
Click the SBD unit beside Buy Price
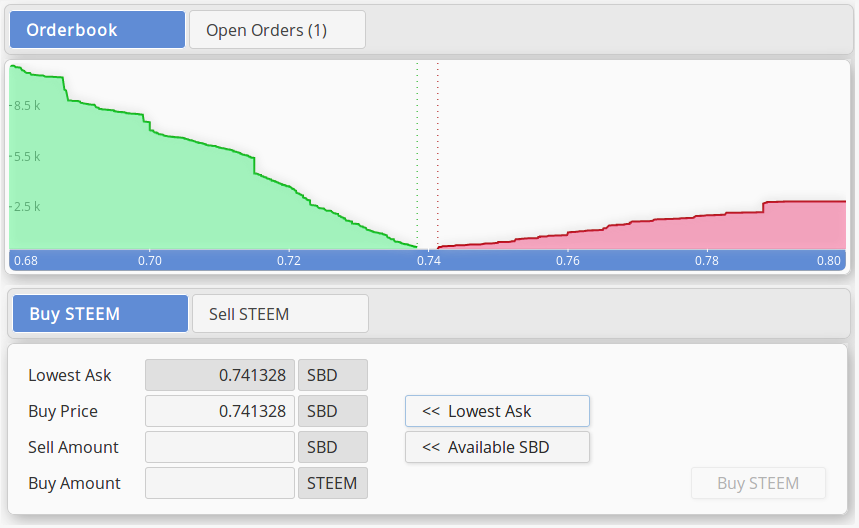pyautogui.click(x=333, y=411)
